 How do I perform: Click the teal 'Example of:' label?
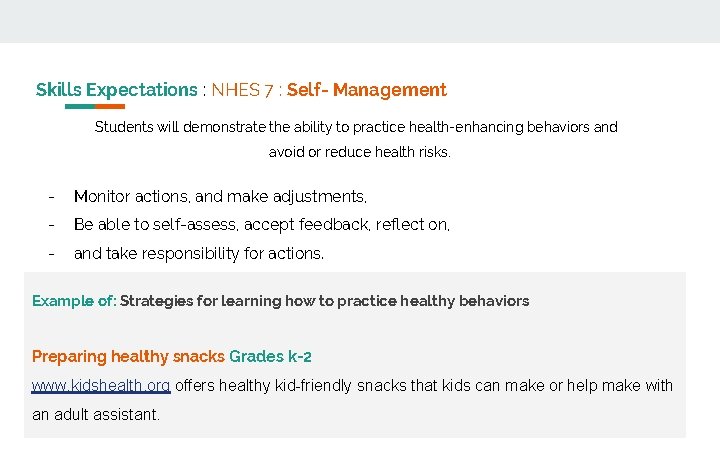point(74,301)
